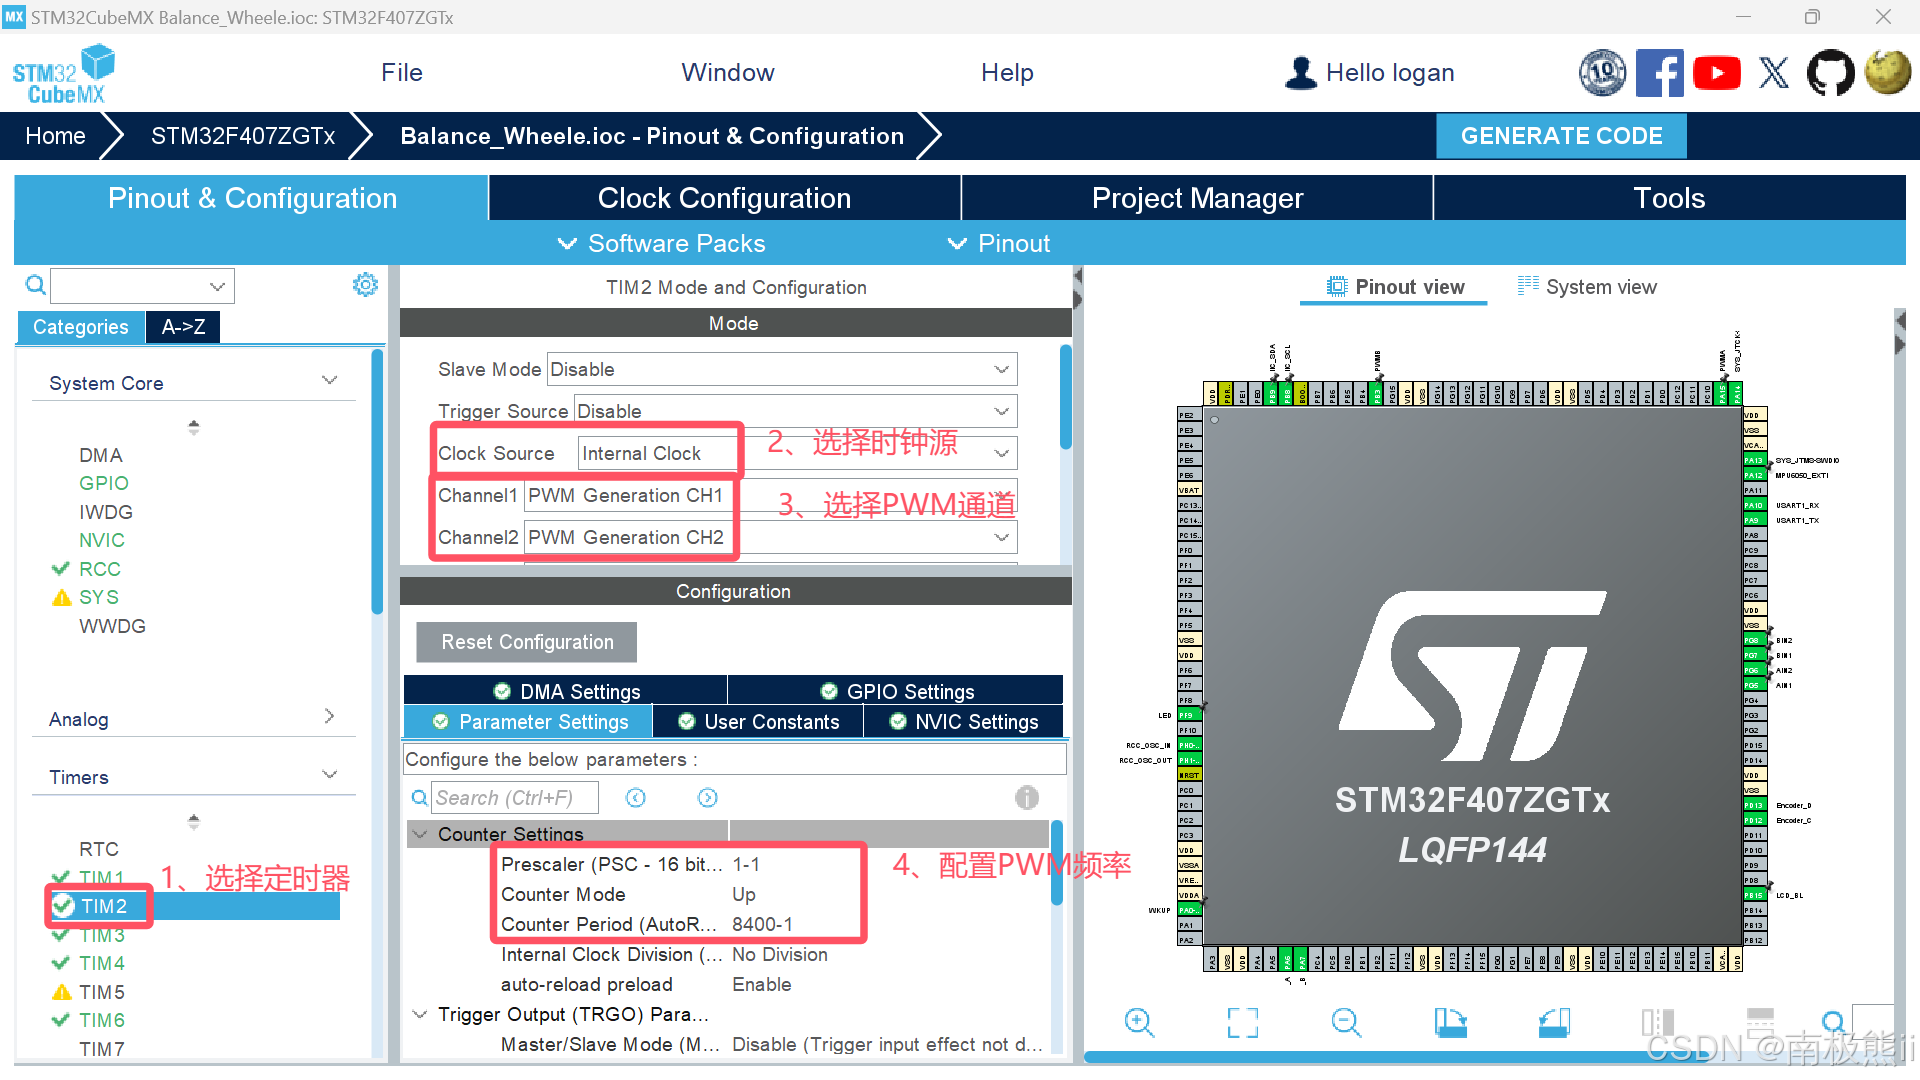This screenshot has height=1080, width=1920.
Task: Click the categories list vertical scrollbar
Action: coord(377,481)
